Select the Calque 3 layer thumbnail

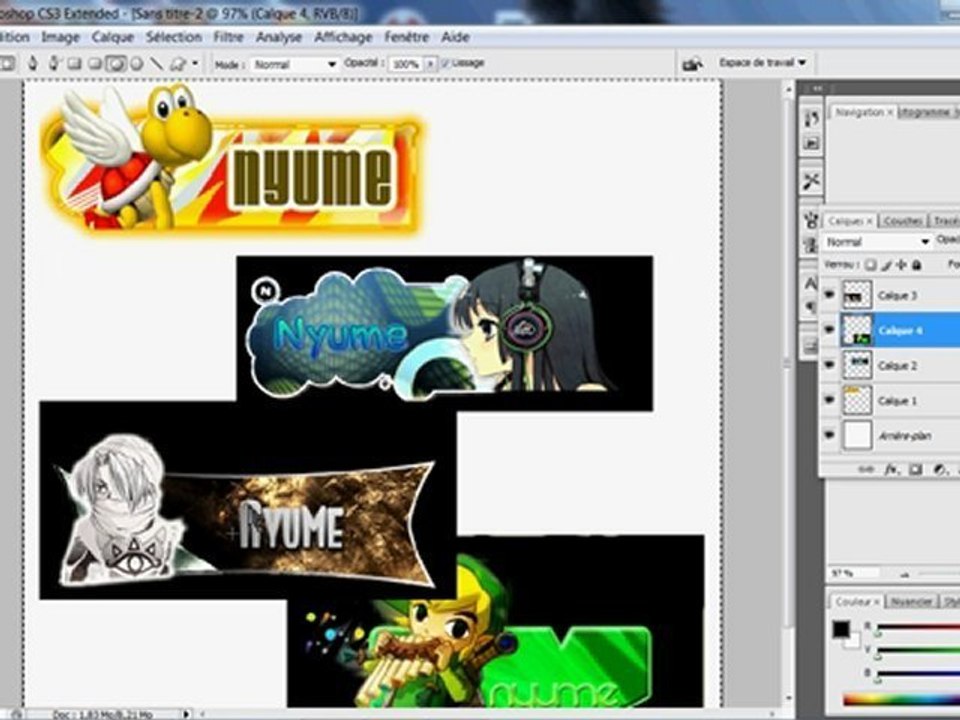tap(857, 295)
